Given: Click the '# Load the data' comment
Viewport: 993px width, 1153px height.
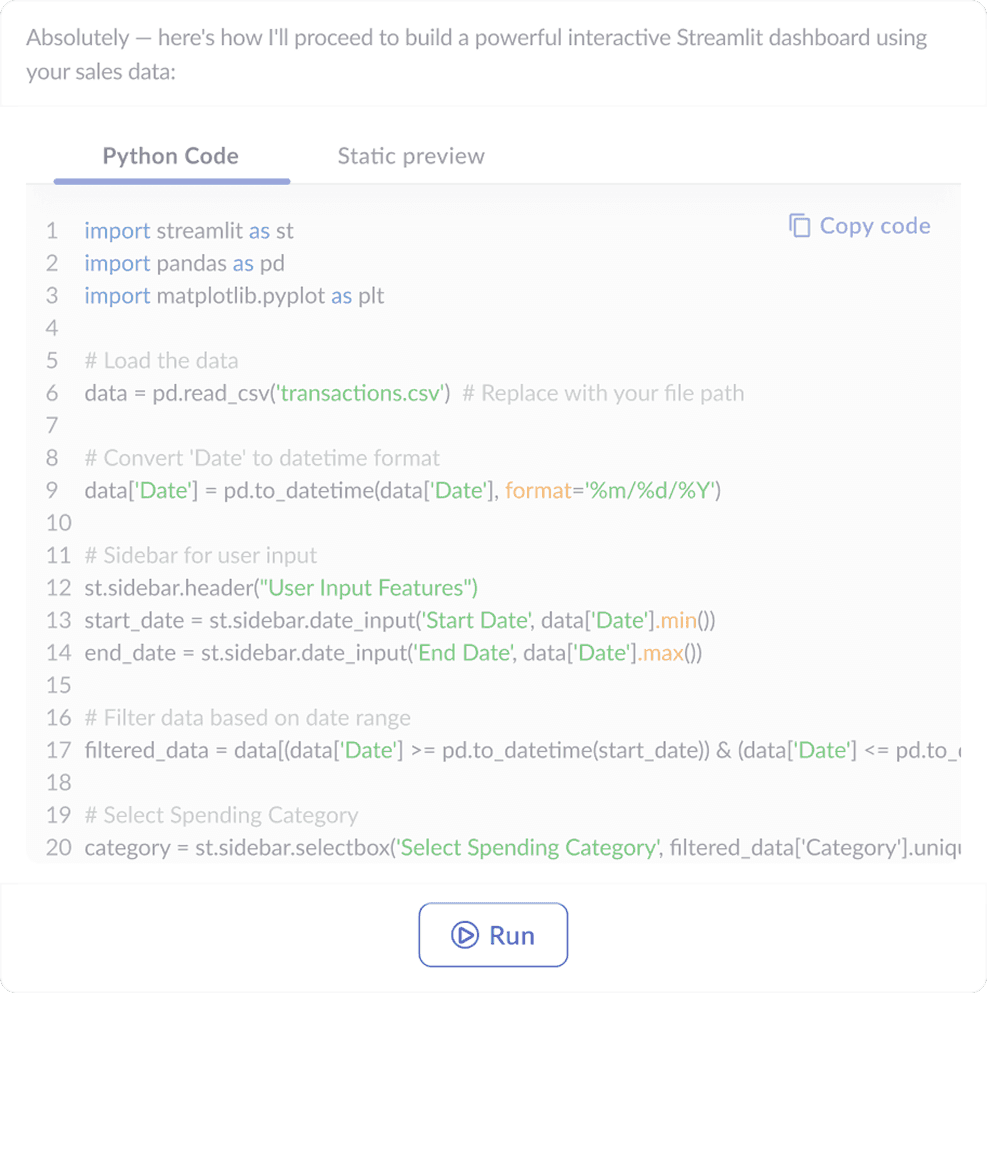Looking at the screenshot, I should (161, 361).
